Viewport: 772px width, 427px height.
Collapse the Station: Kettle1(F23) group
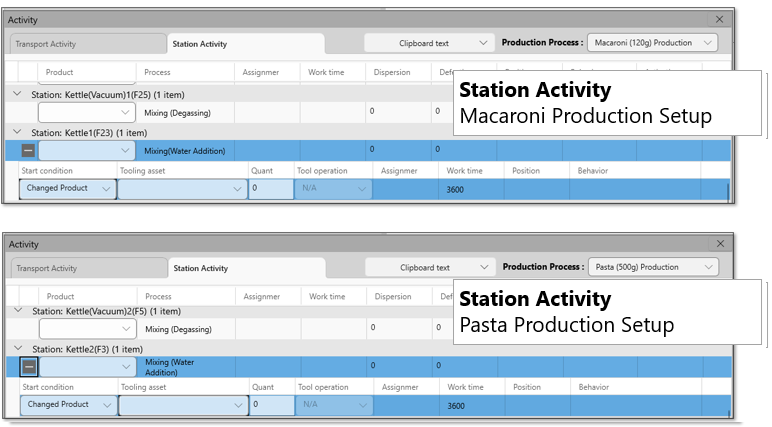[17, 132]
